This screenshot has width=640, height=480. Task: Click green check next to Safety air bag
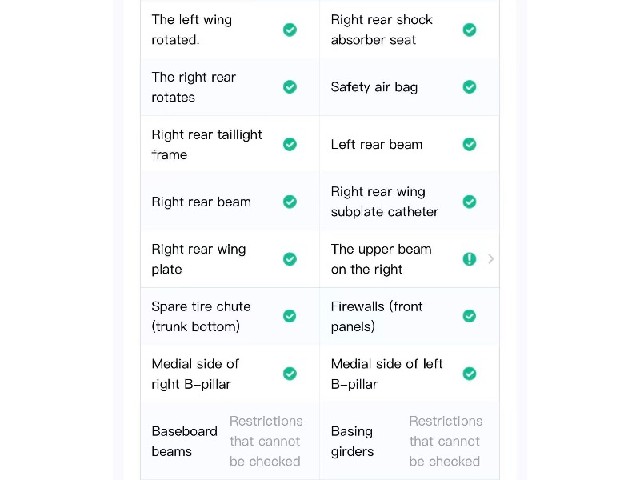469,87
